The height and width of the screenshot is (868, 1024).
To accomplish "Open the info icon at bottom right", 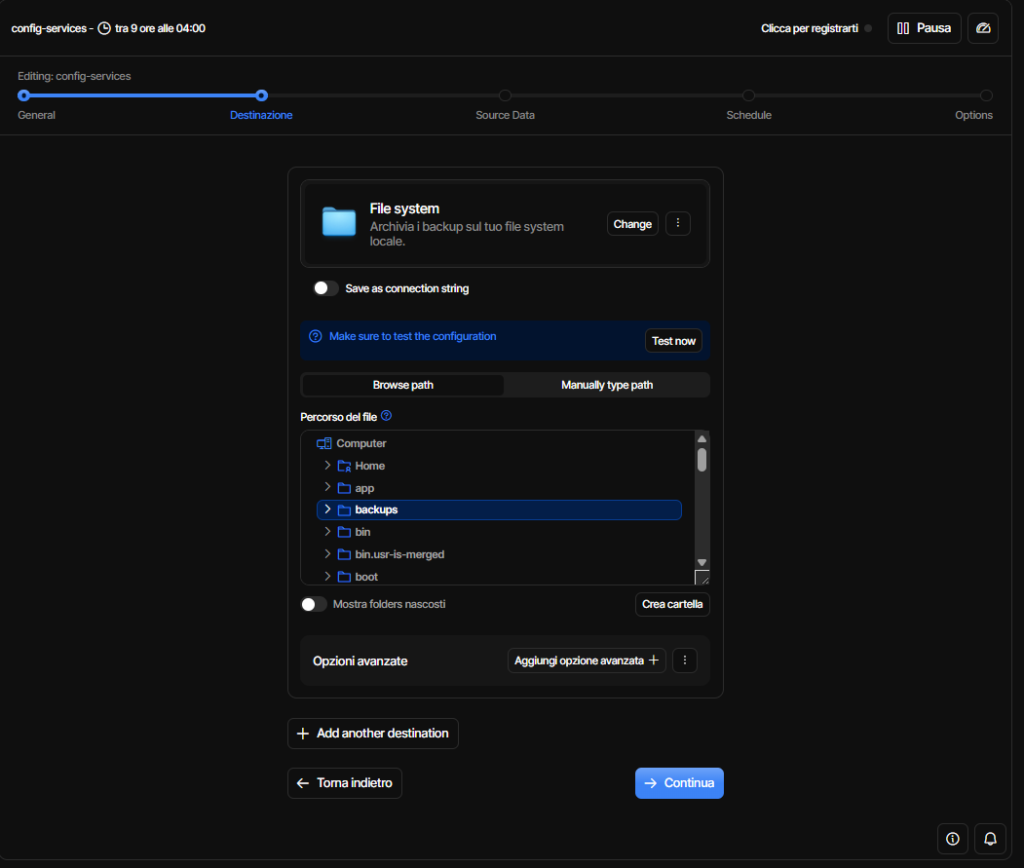I will coord(953,839).
